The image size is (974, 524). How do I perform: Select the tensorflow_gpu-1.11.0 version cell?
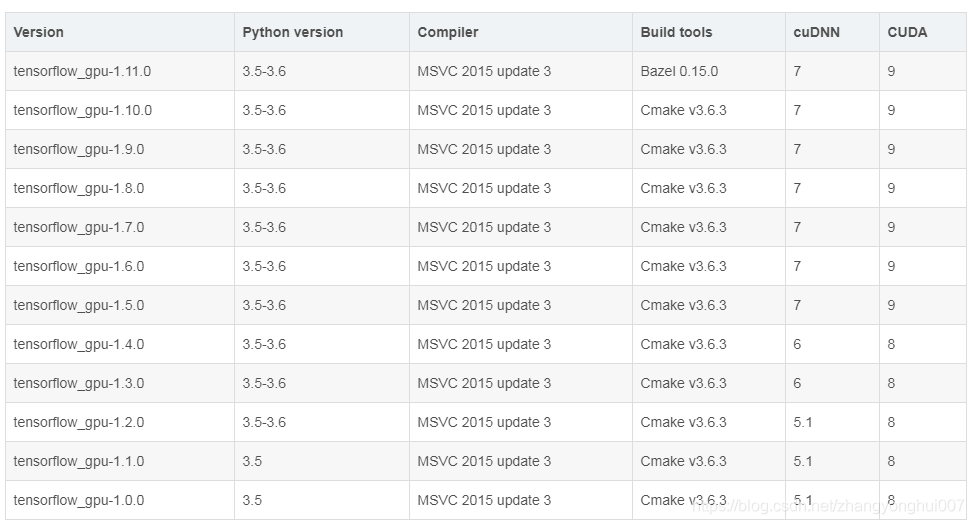[82, 72]
